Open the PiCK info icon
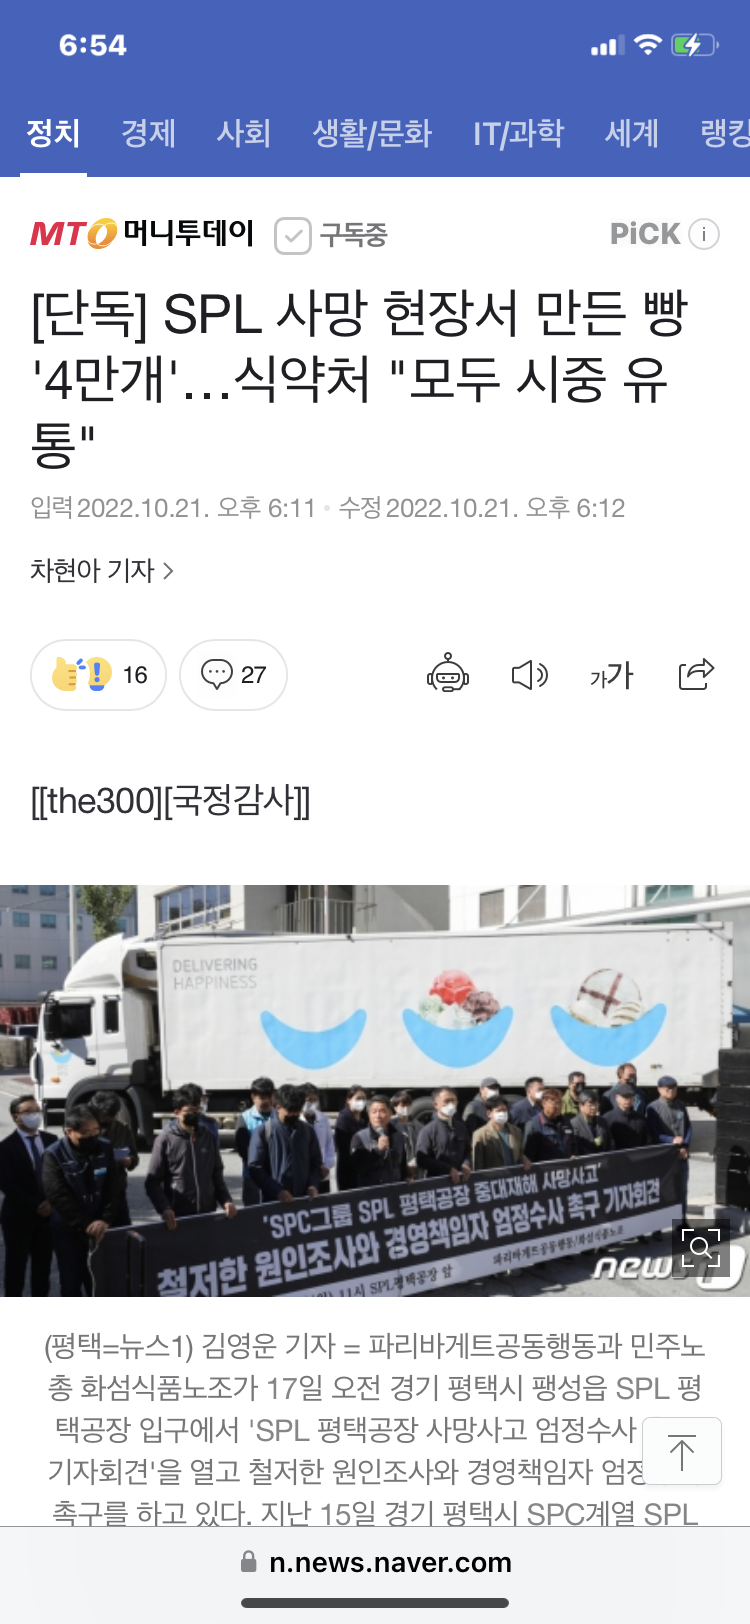The width and height of the screenshot is (750, 1624). [x=704, y=234]
